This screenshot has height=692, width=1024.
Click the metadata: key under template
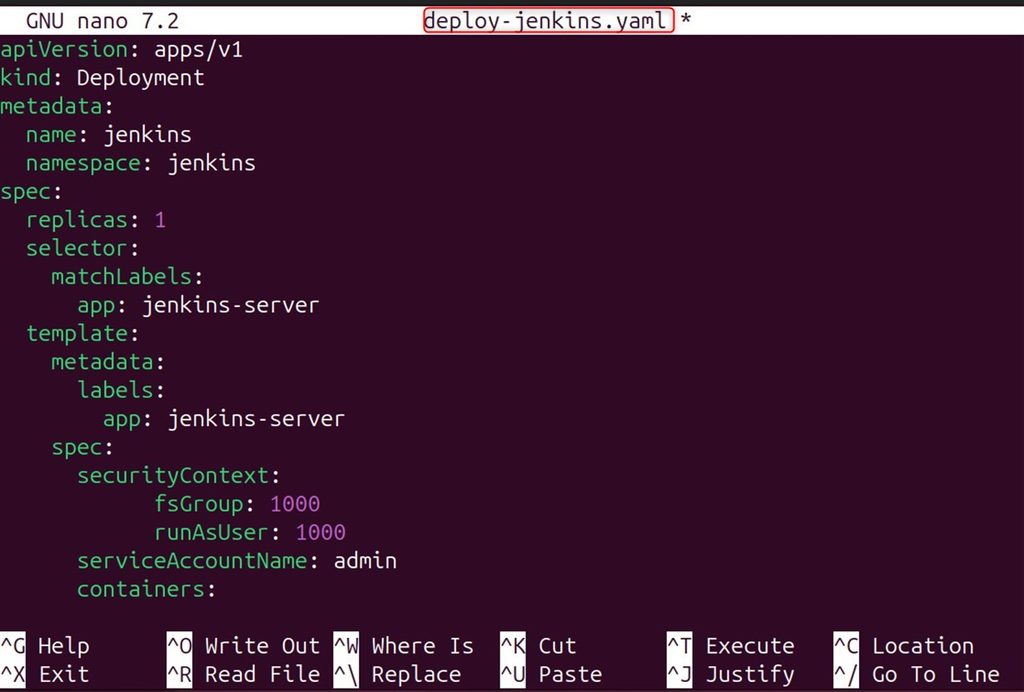(108, 362)
